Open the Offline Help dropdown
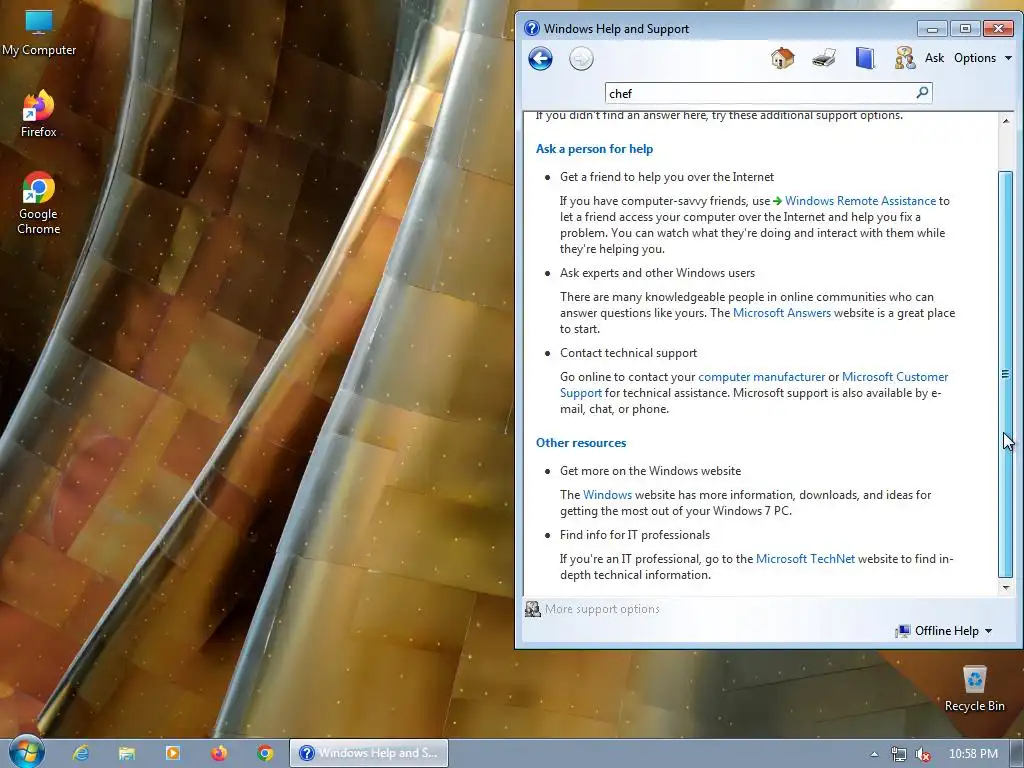 coord(944,631)
